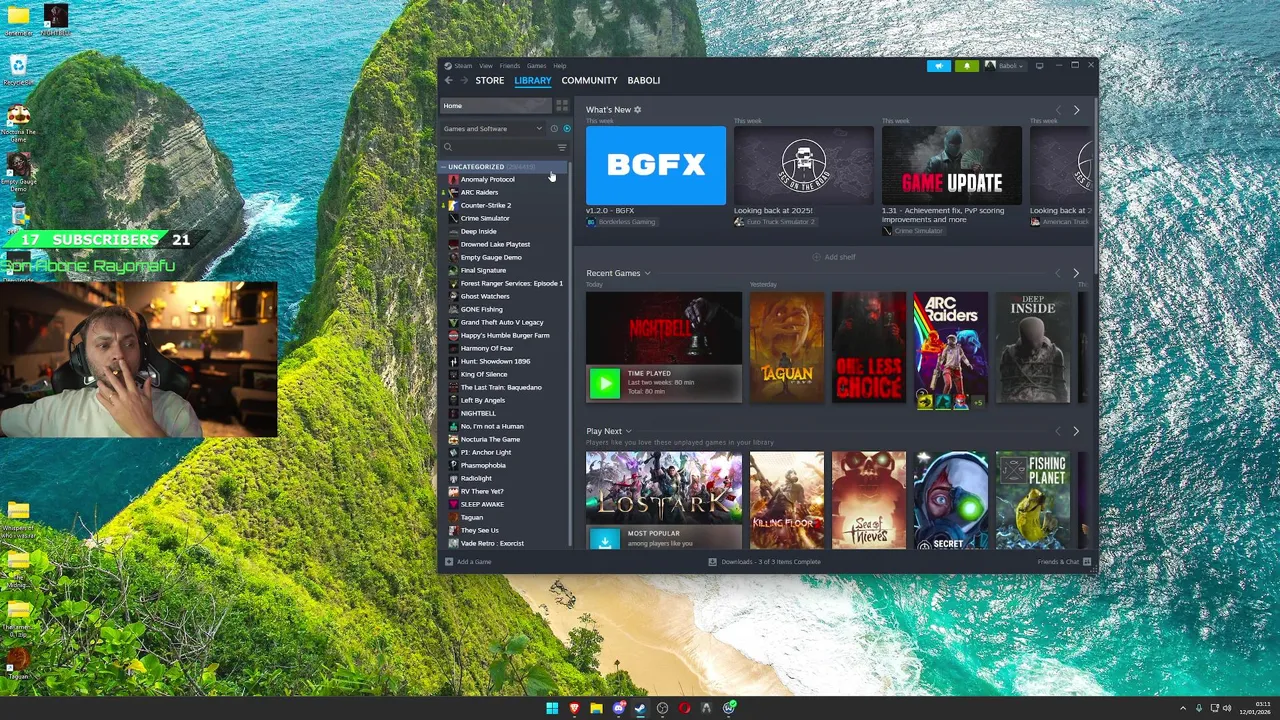The height and width of the screenshot is (720, 1280).
Task: Select Anomaly Protocol in the library list
Action: 487,179
